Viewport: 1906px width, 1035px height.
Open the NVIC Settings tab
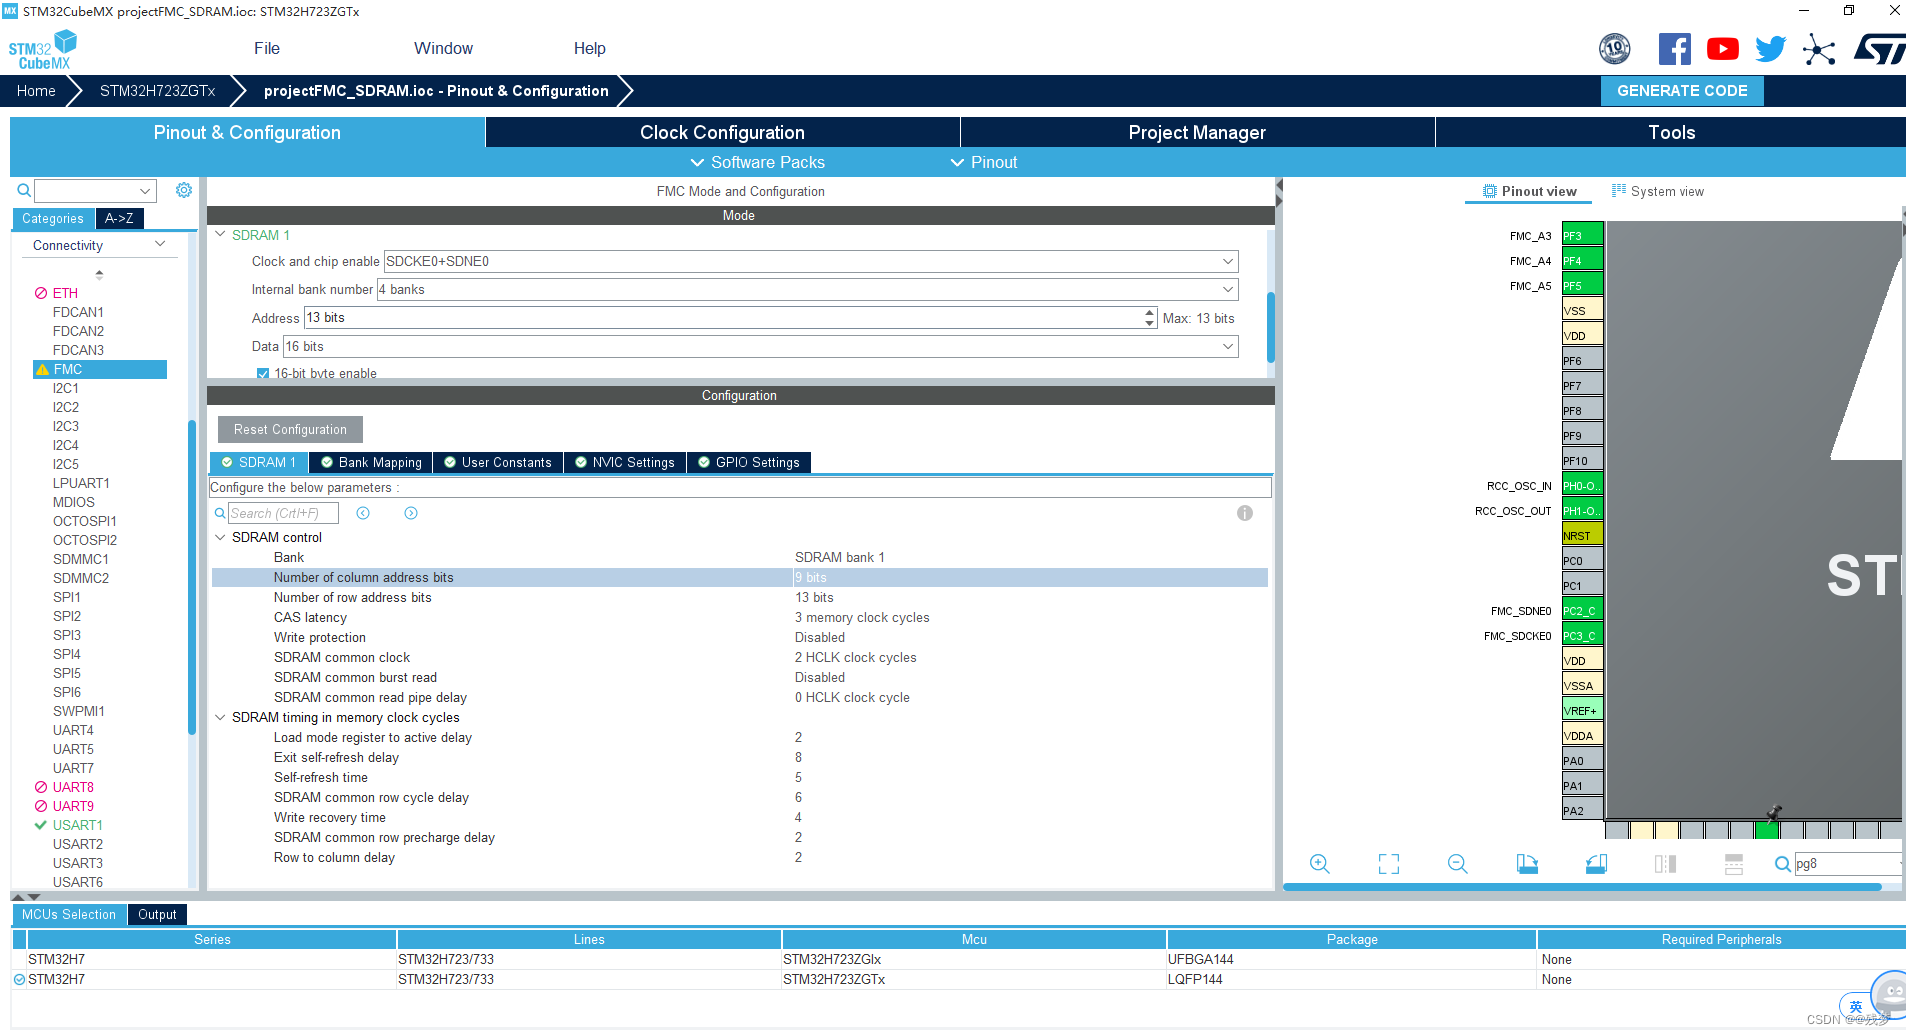(x=625, y=462)
